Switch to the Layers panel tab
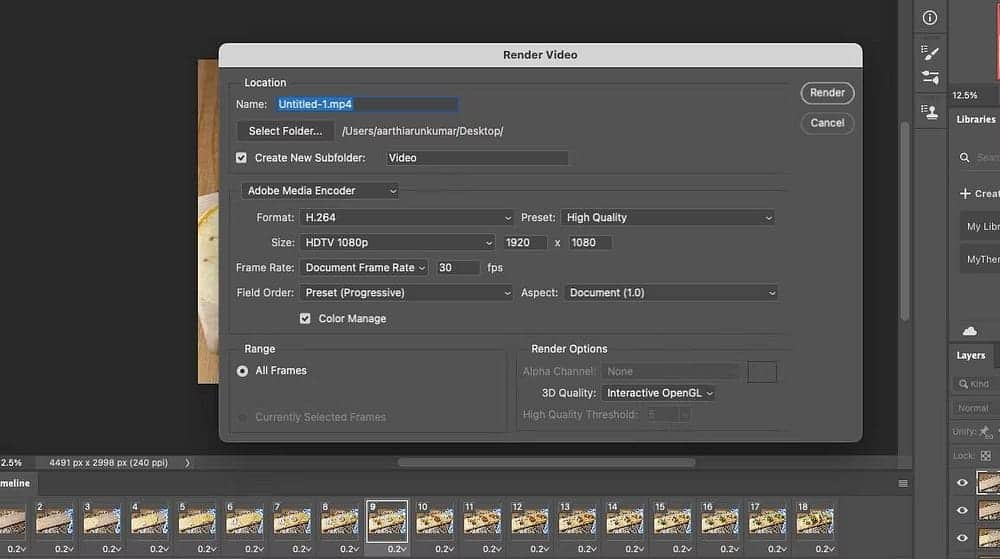This screenshot has width=1000, height=559. click(970, 355)
